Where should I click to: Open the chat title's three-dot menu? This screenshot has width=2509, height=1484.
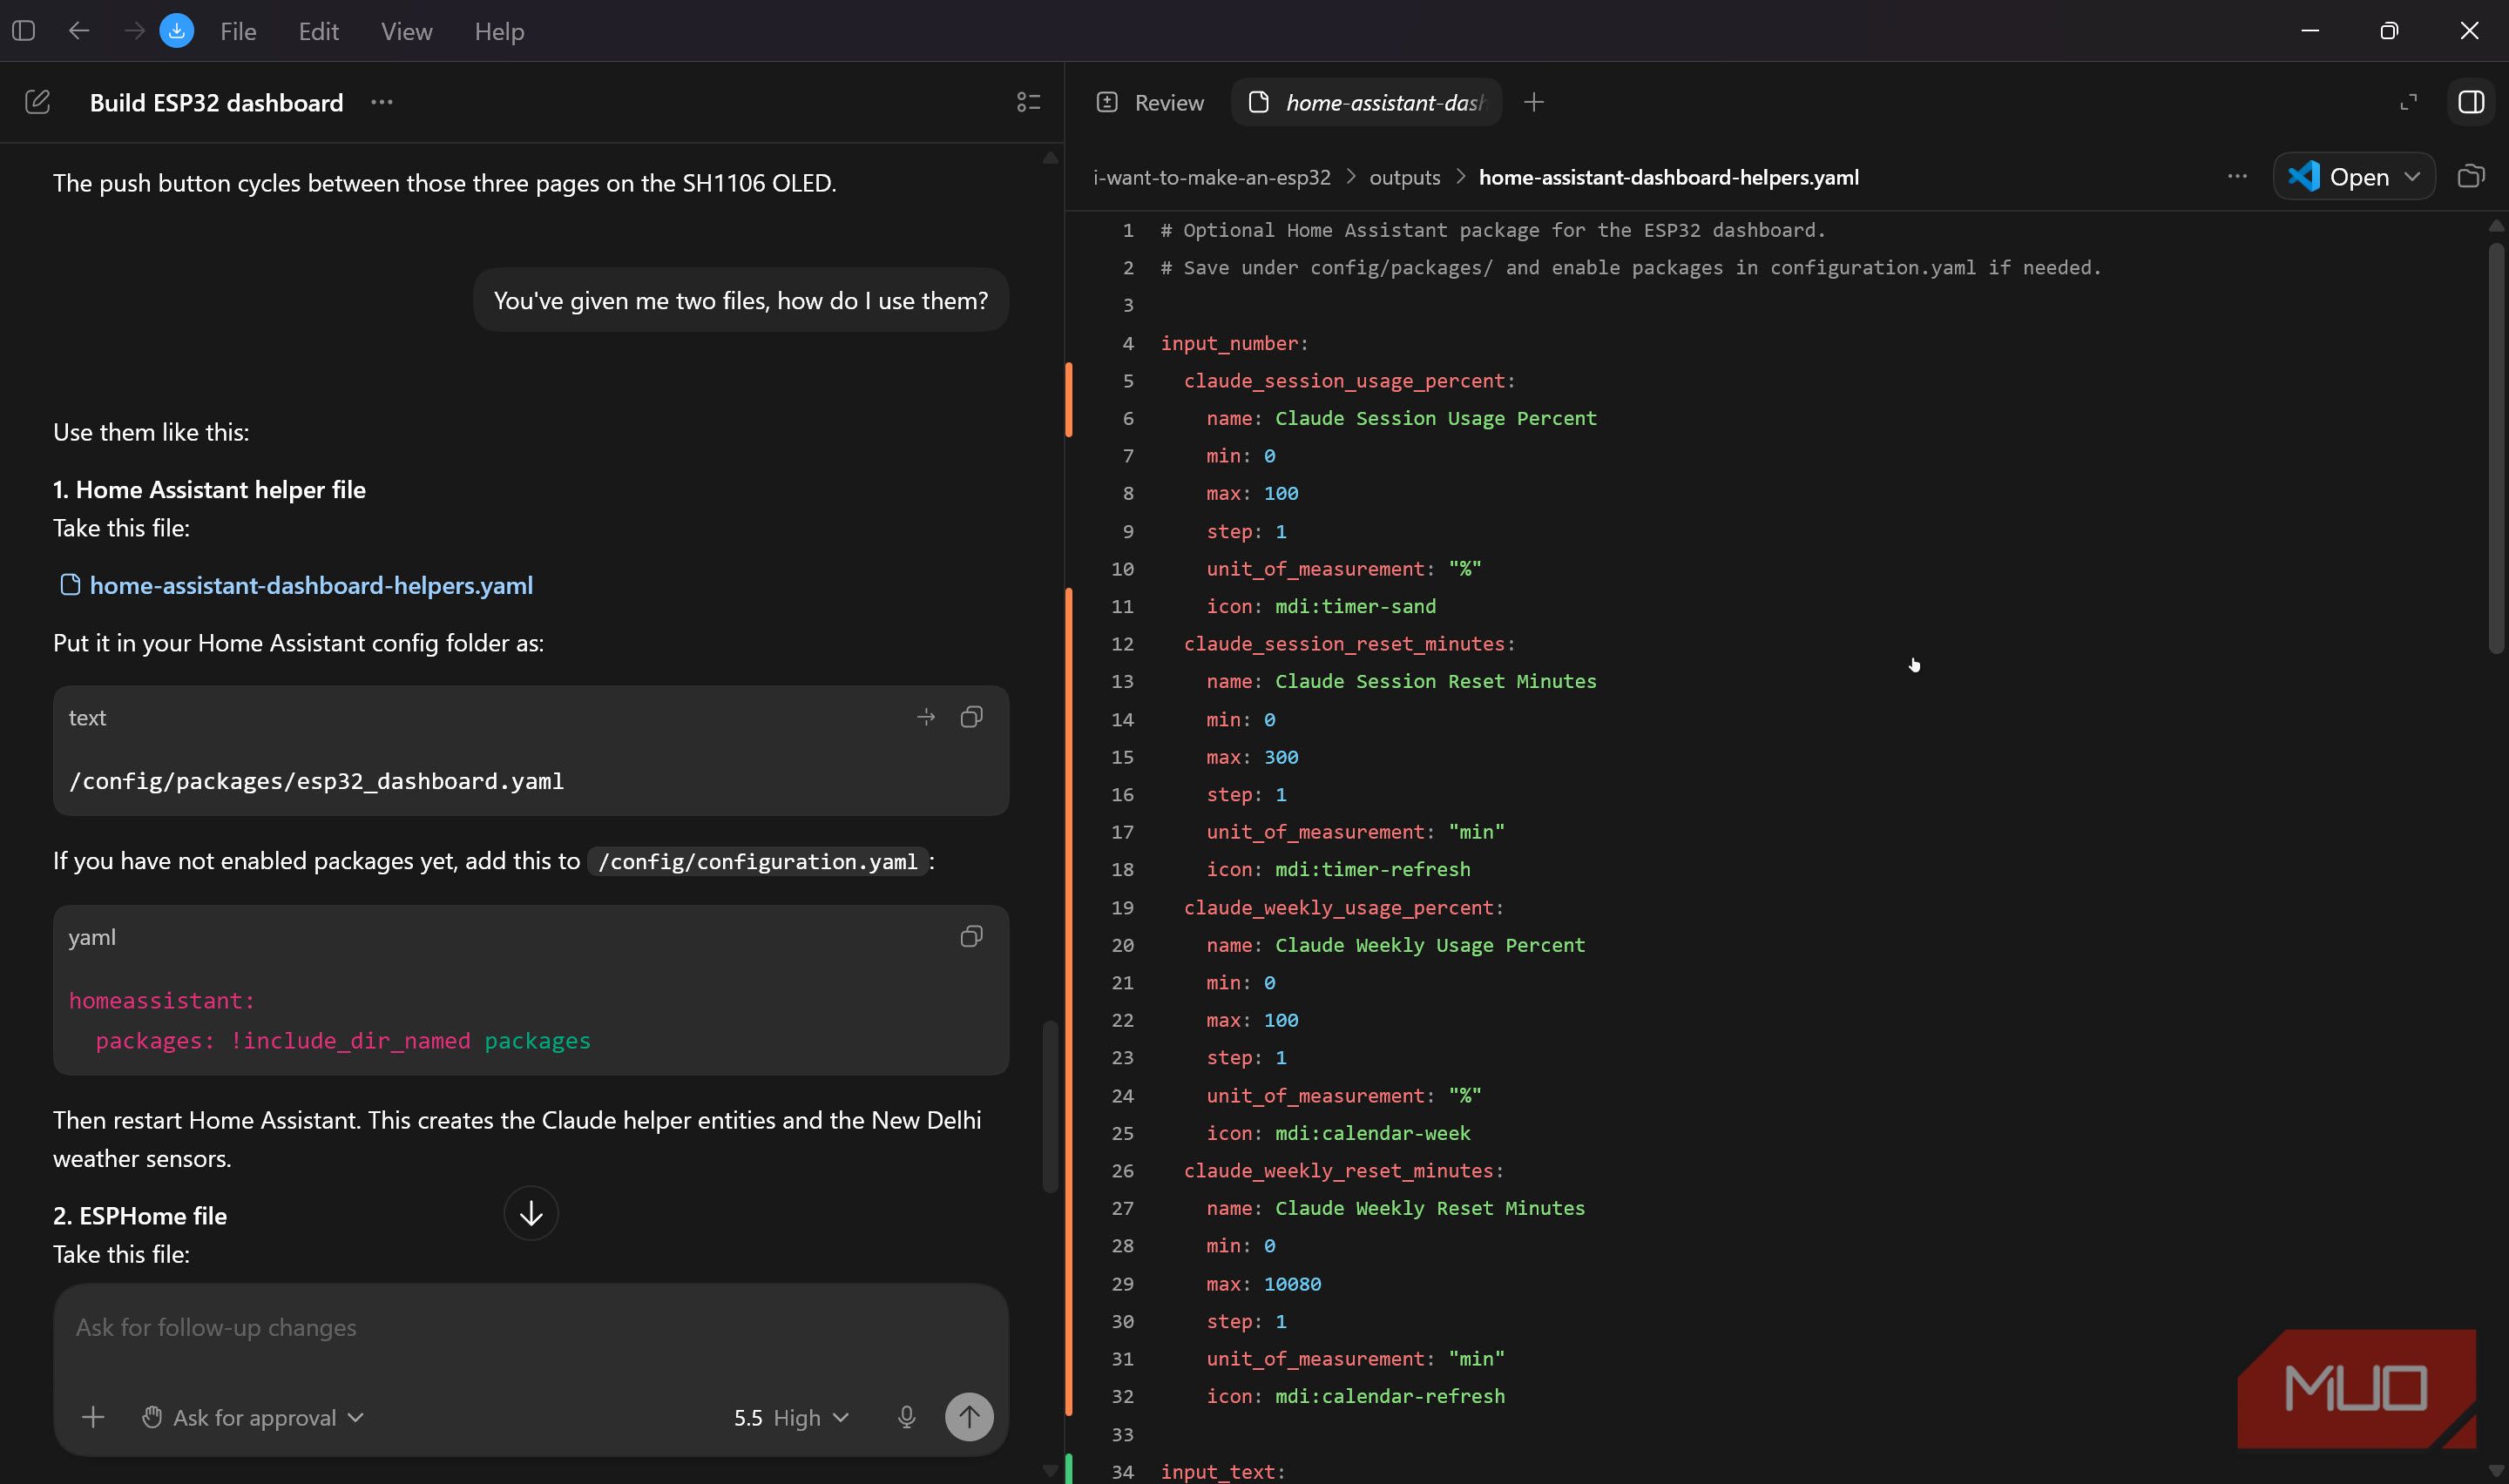point(381,102)
